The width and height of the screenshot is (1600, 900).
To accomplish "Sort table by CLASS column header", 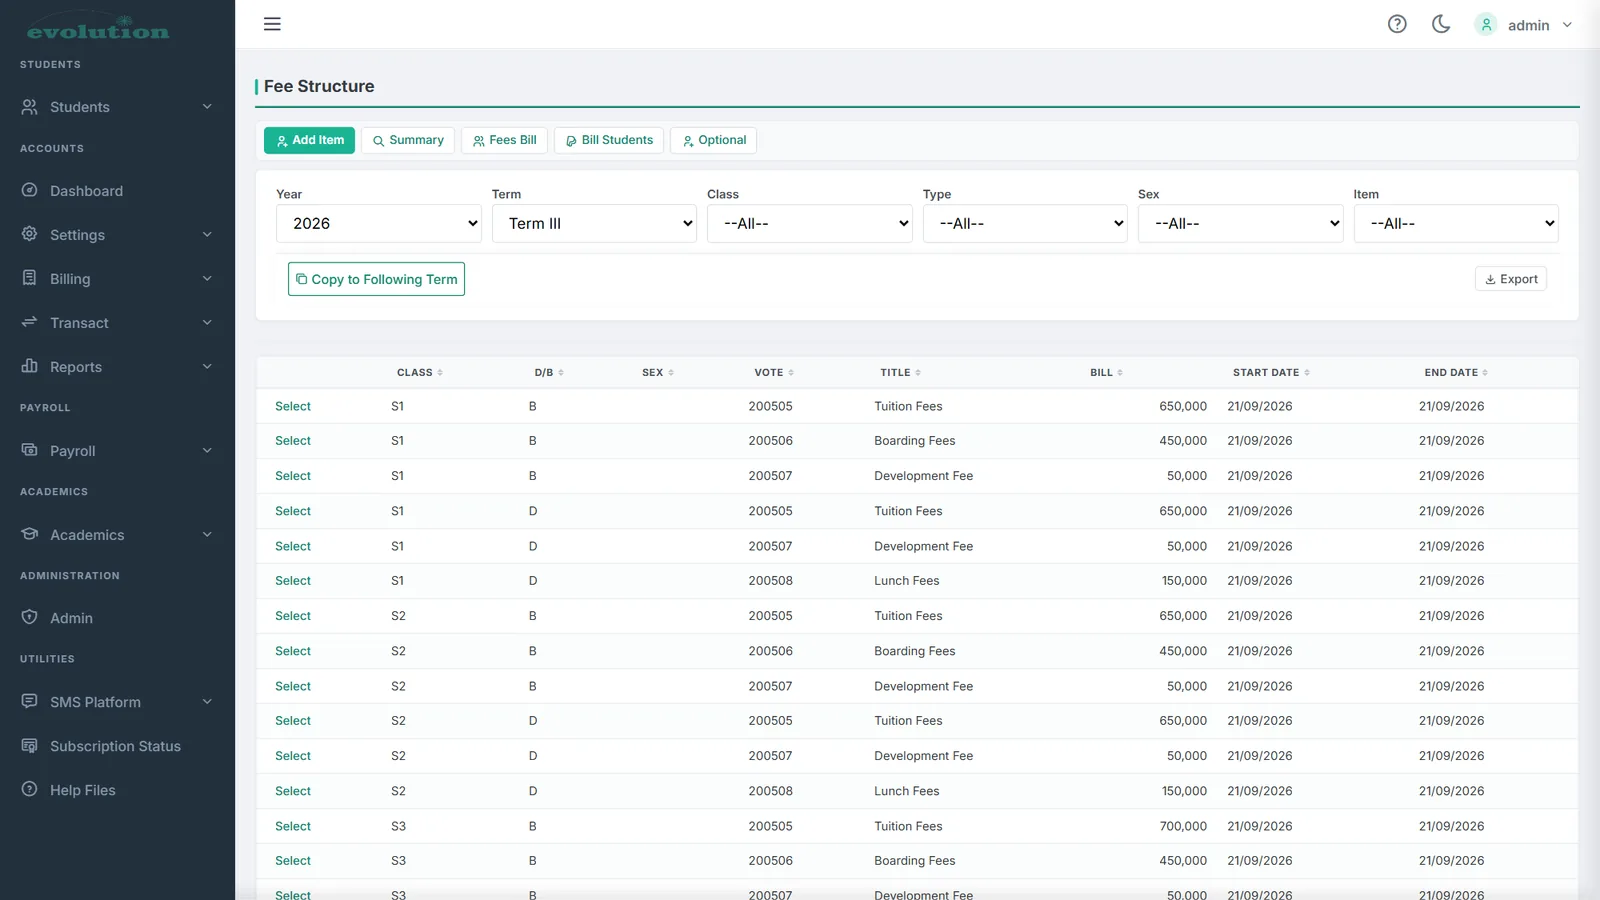I will [x=419, y=373].
